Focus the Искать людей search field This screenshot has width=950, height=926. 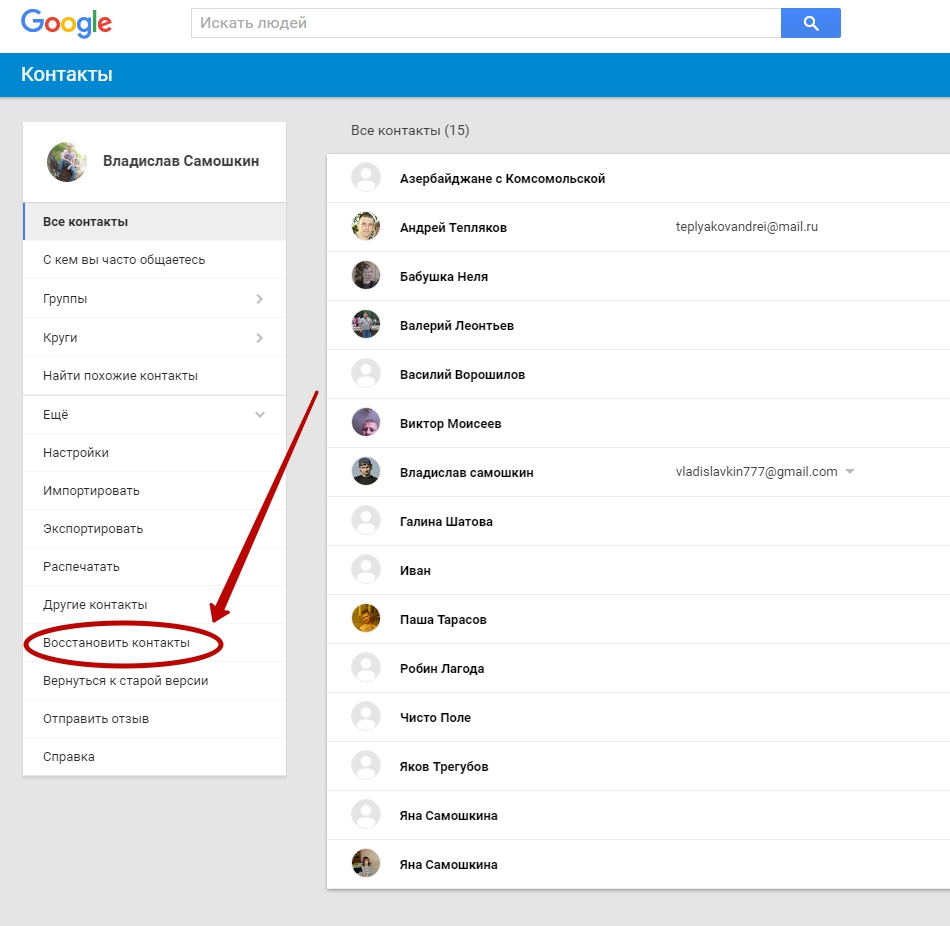[486, 23]
